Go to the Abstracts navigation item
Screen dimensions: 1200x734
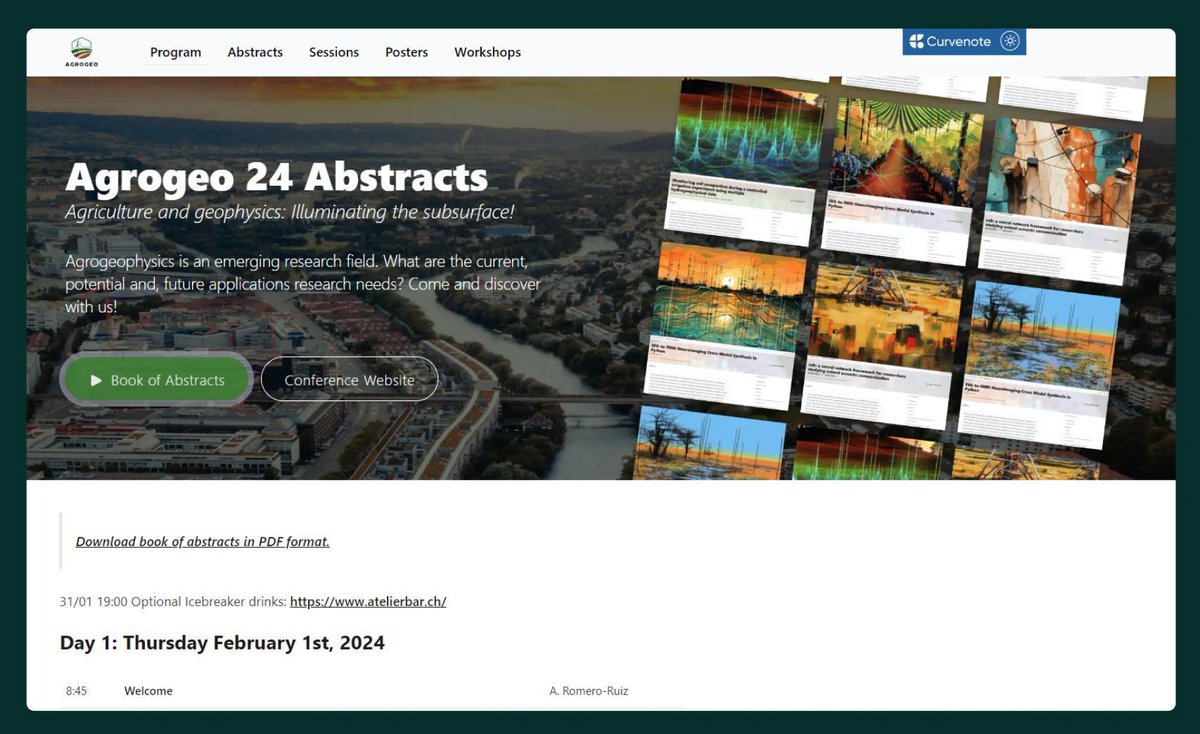click(x=255, y=52)
